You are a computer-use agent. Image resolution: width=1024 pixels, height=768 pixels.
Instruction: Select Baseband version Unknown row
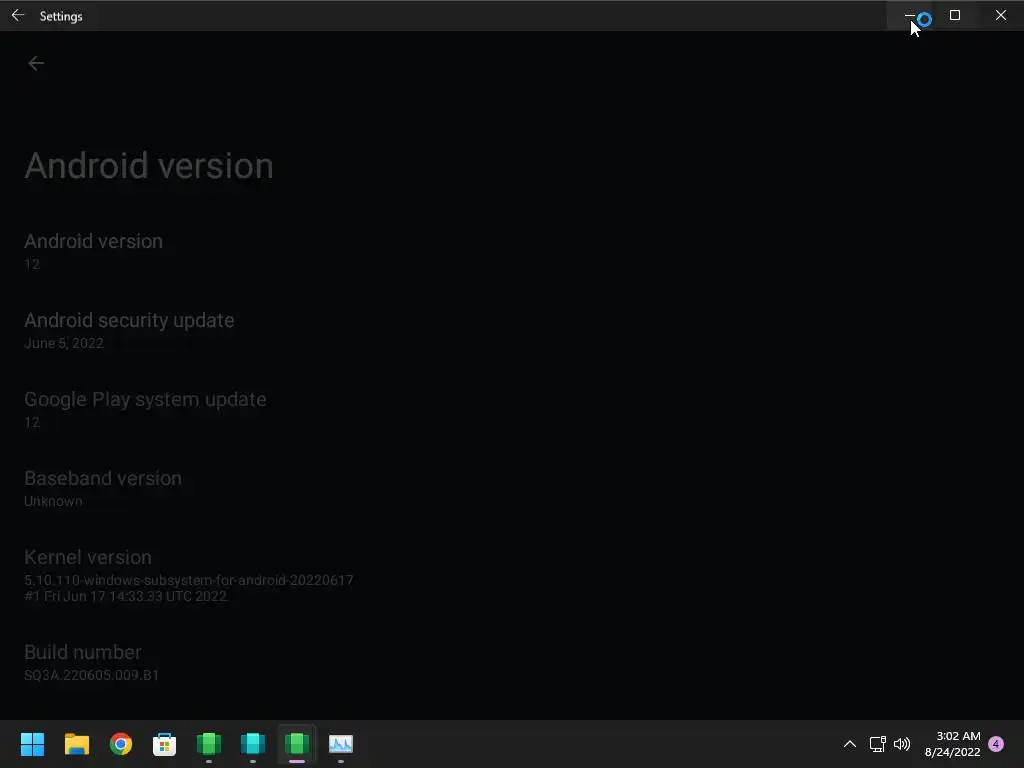coord(512,488)
